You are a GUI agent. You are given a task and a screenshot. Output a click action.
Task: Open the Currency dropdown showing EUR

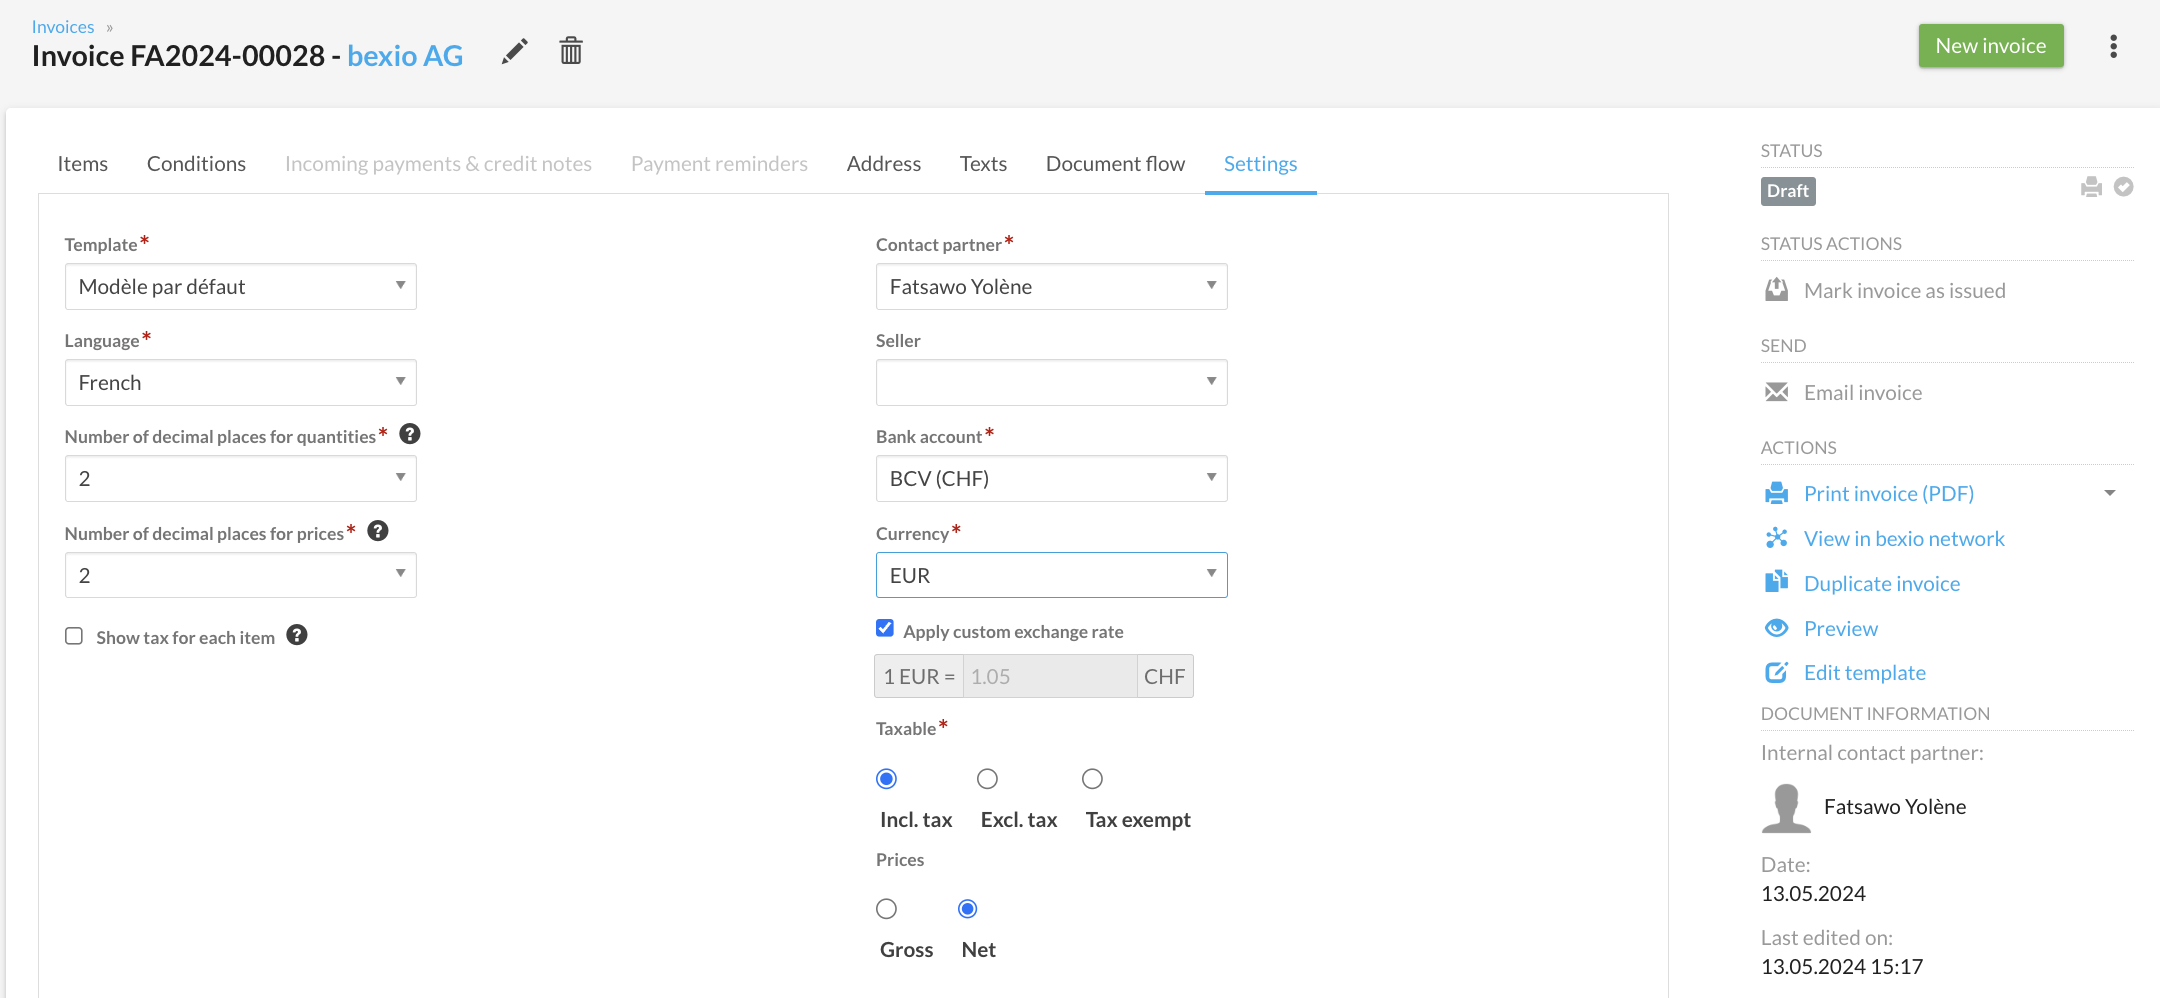click(x=1052, y=576)
